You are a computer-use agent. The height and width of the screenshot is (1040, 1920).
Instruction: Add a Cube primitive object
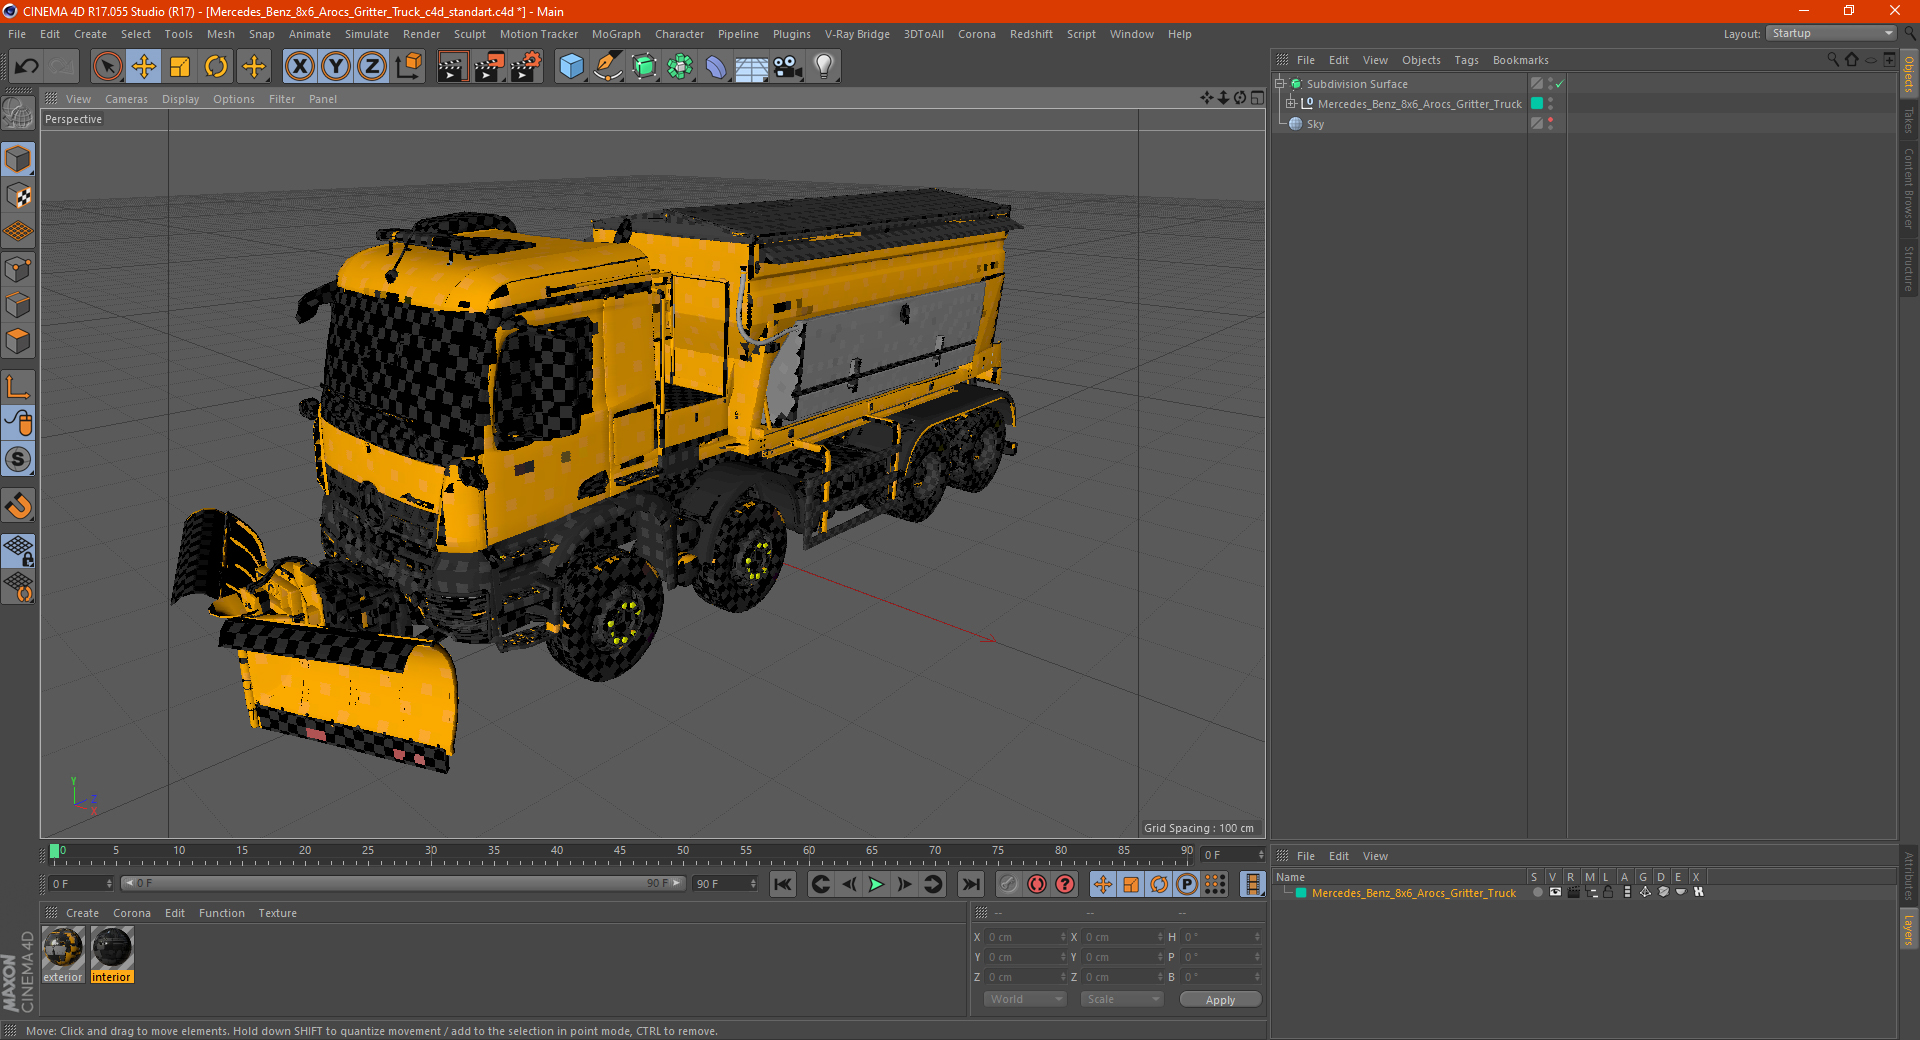(571, 67)
